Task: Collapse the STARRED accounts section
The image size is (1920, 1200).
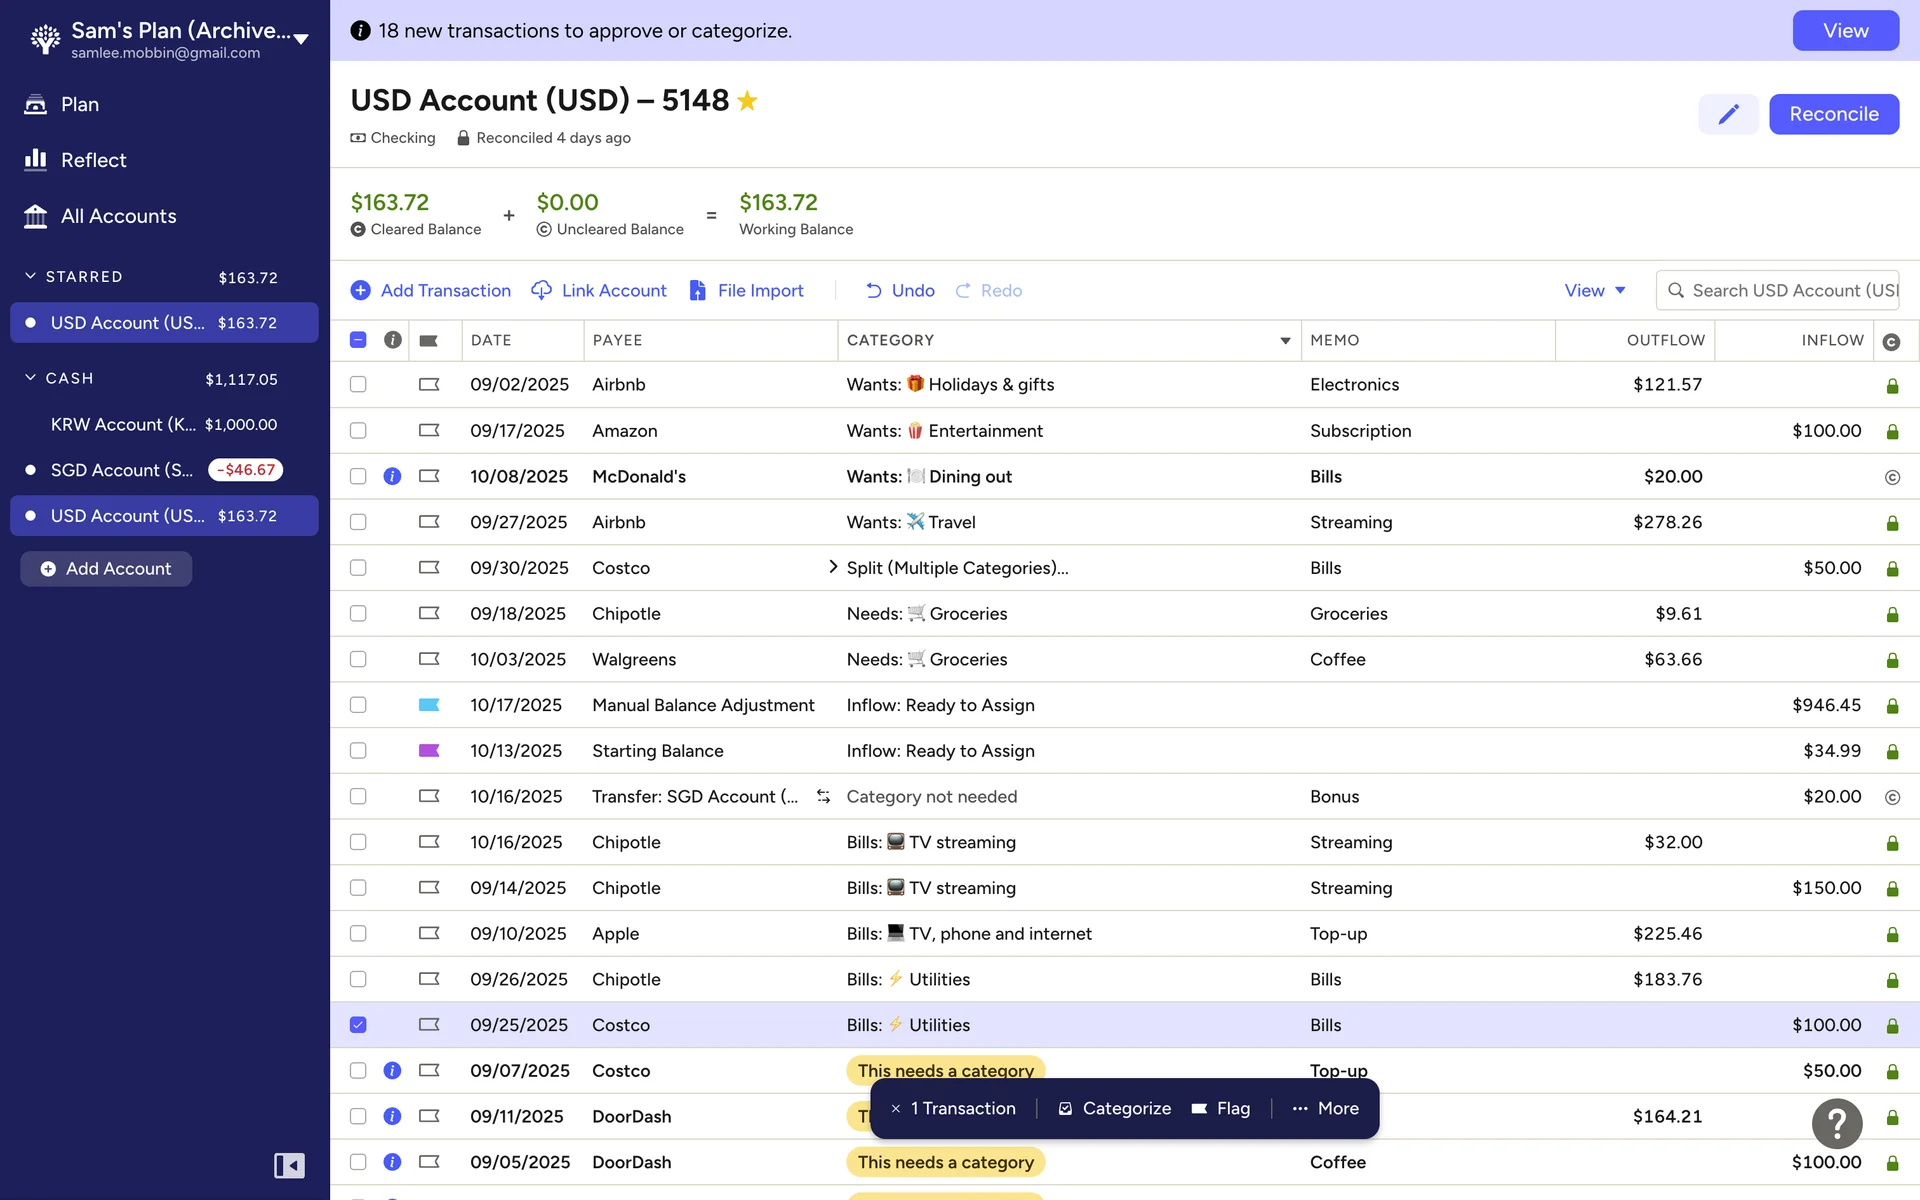Action: click(x=30, y=276)
